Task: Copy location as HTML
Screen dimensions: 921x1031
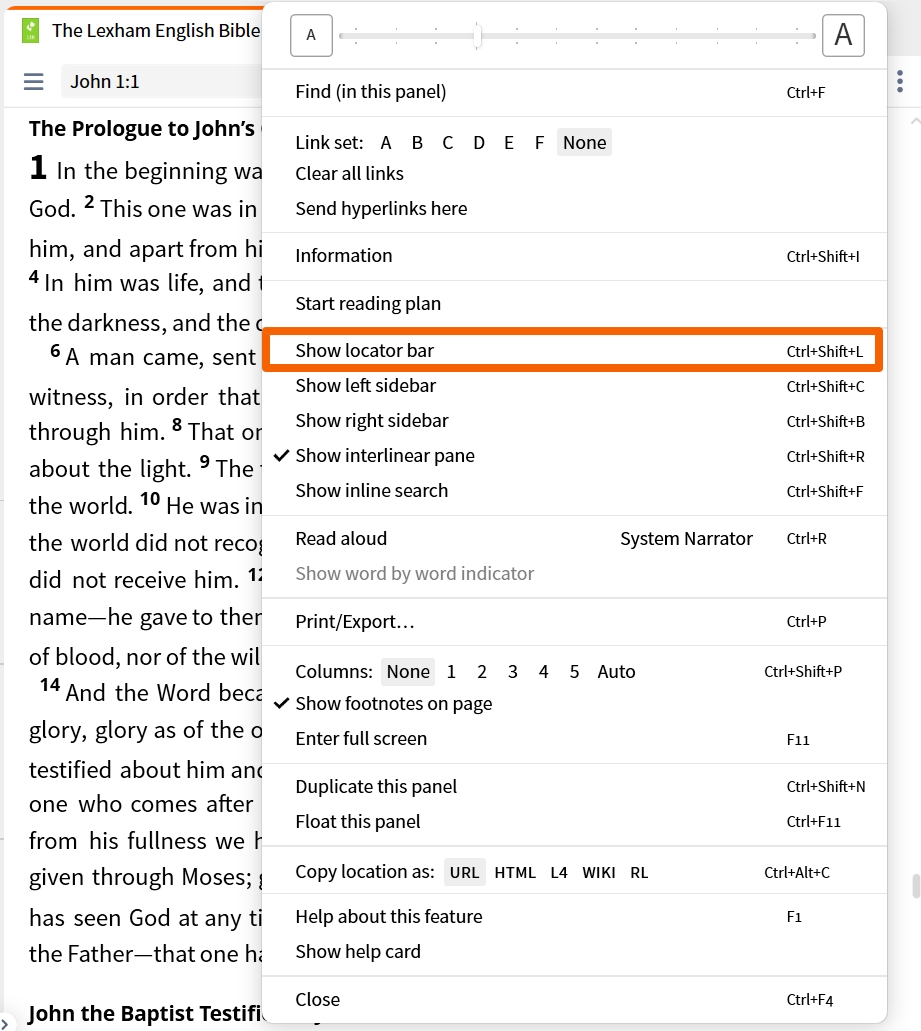Action: tap(515, 873)
